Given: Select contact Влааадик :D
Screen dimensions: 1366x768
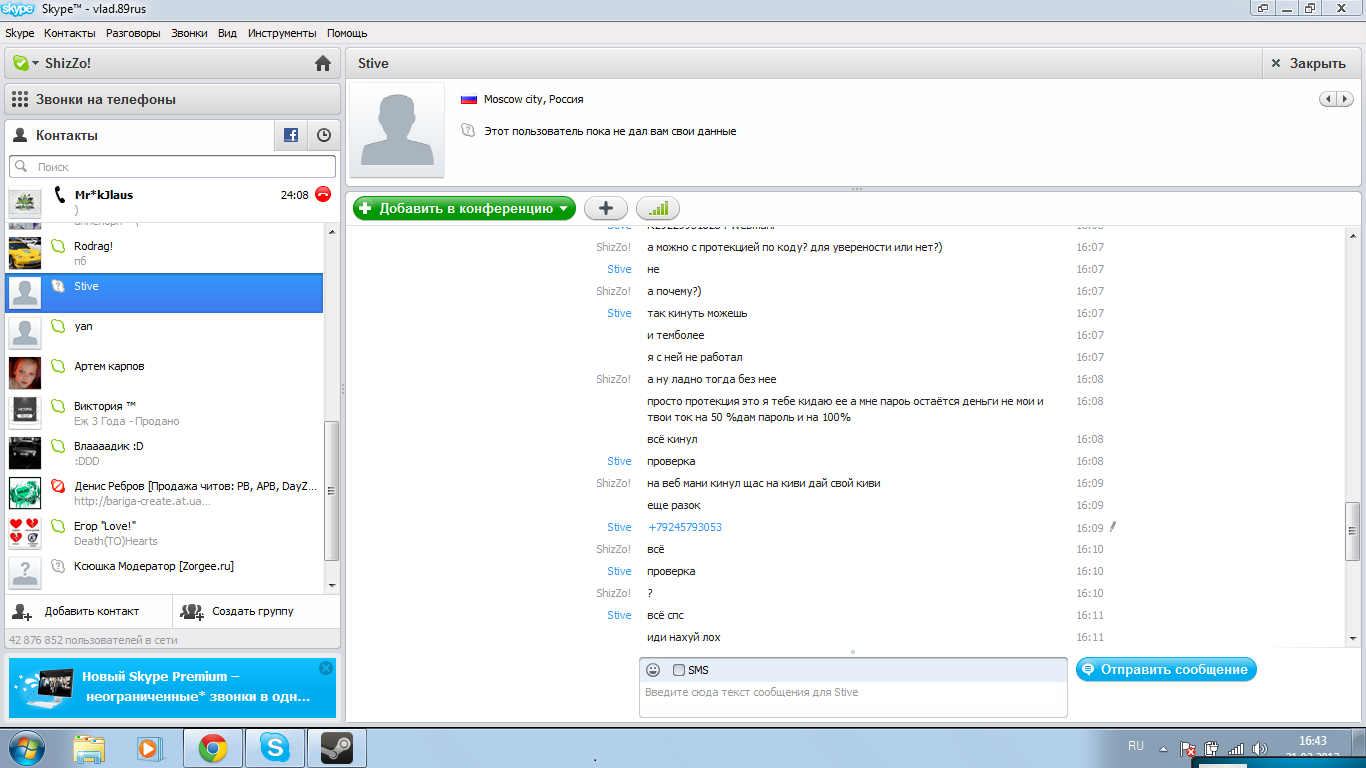Looking at the screenshot, I should coord(164,453).
